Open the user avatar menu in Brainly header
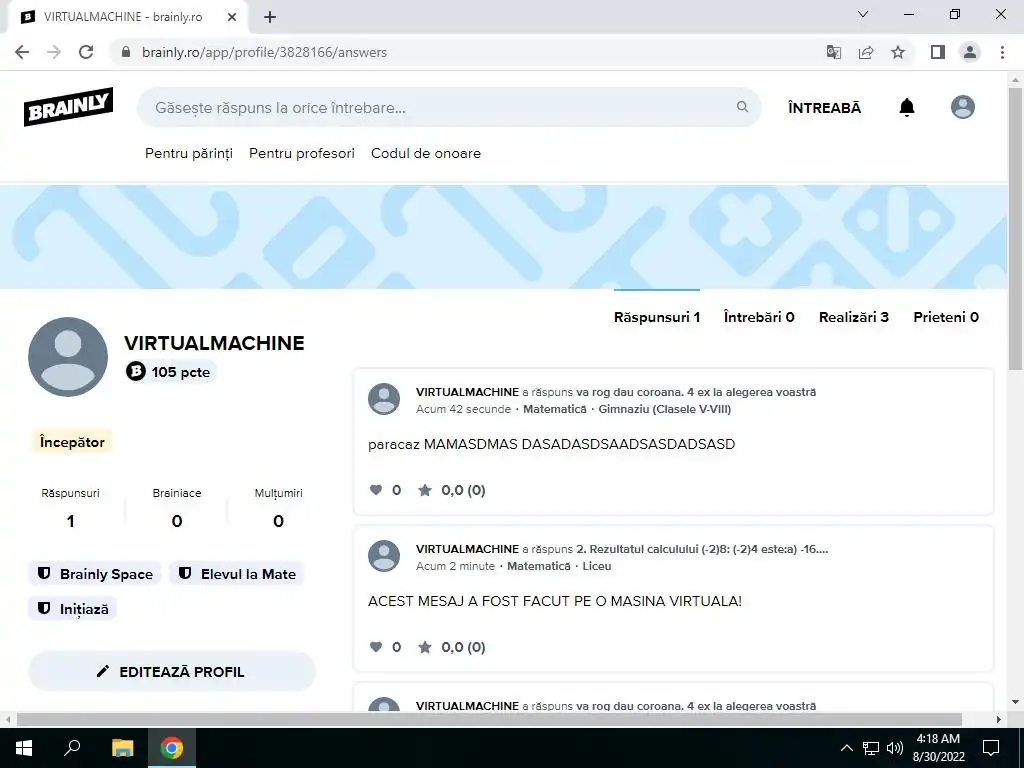This screenshot has height=768, width=1024. [963, 107]
